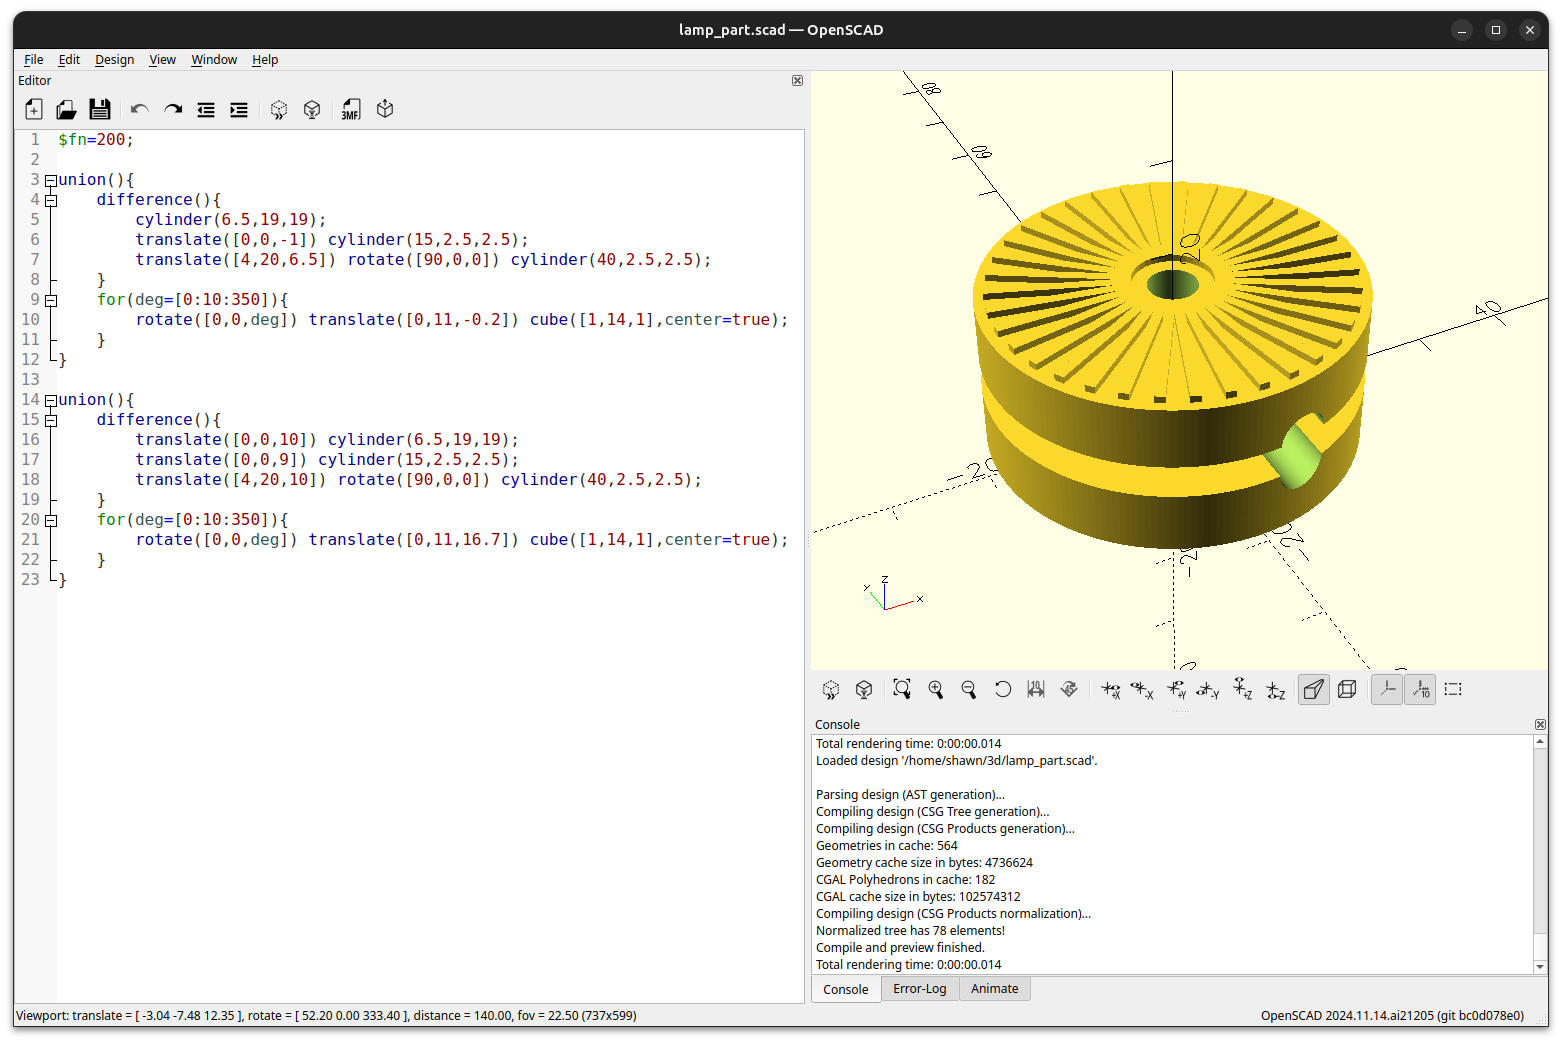Toggle the Show Scale Markers button
1562x1043 pixels.
point(1420,689)
